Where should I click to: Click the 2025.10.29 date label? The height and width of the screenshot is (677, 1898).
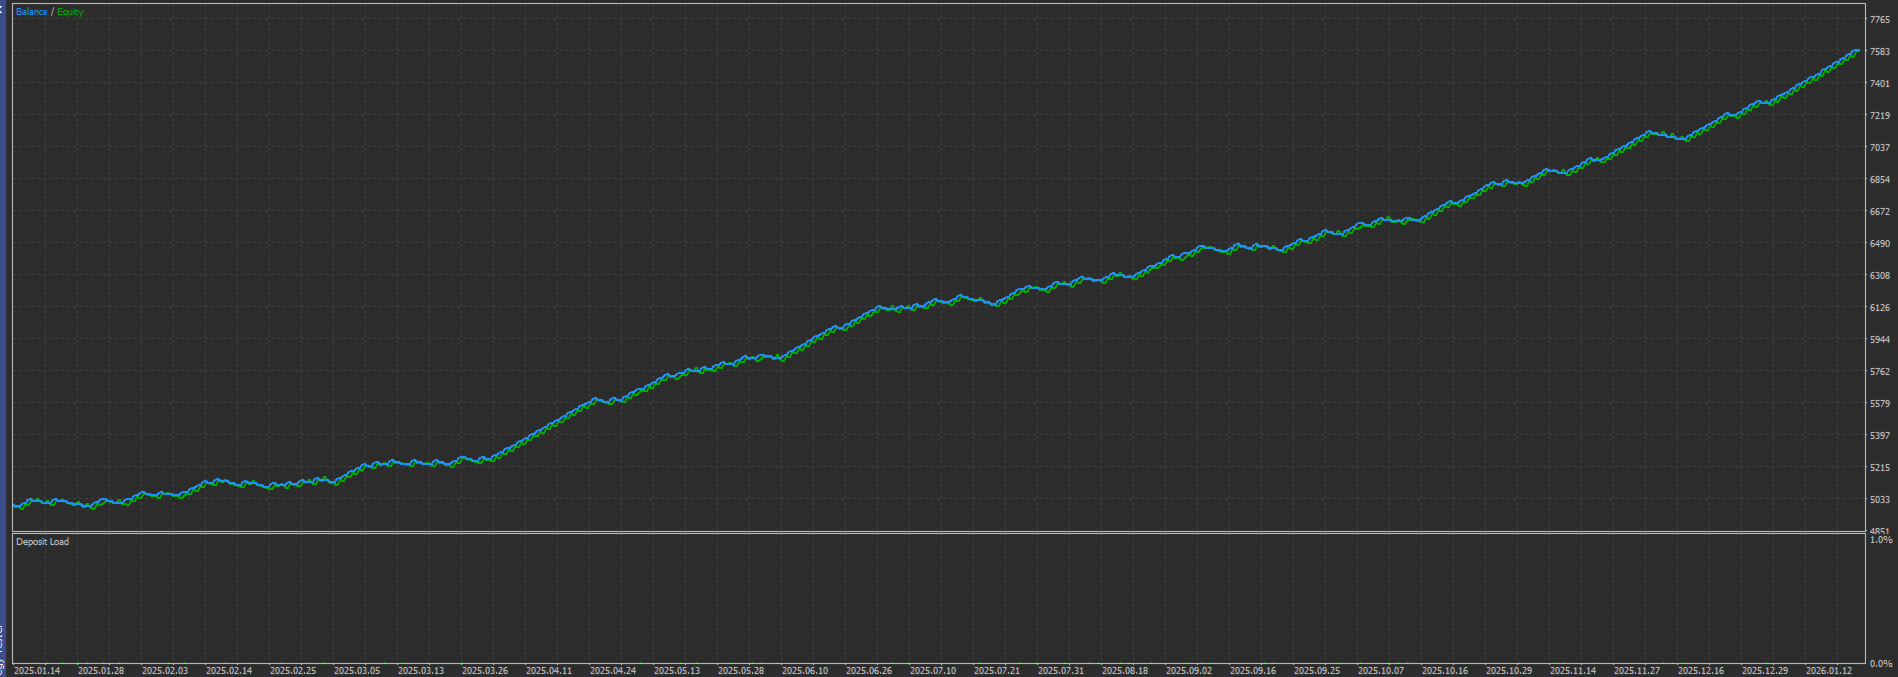tap(1509, 671)
